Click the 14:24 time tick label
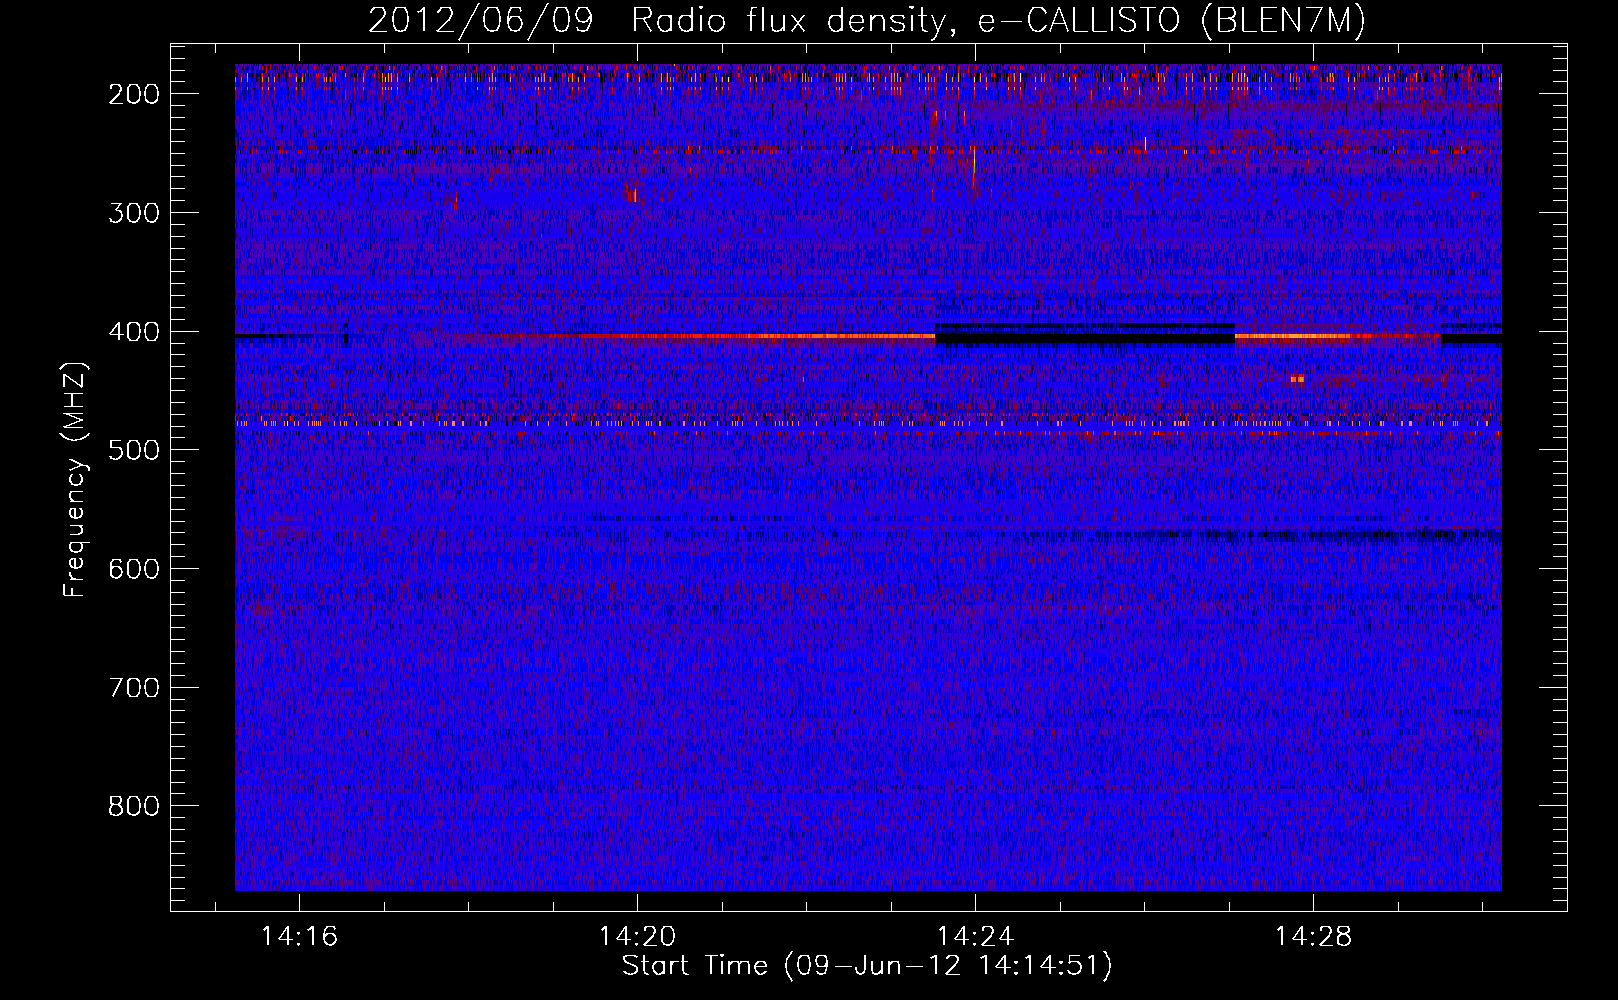The width and height of the screenshot is (1618, 1000). pos(975,937)
